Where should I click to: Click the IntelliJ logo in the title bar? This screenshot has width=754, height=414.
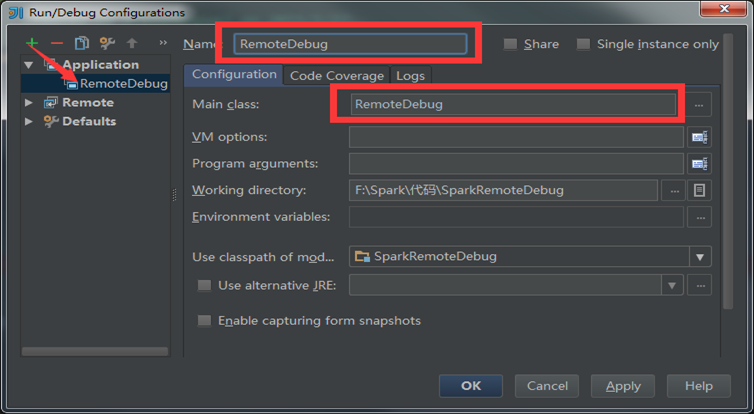coord(16,13)
